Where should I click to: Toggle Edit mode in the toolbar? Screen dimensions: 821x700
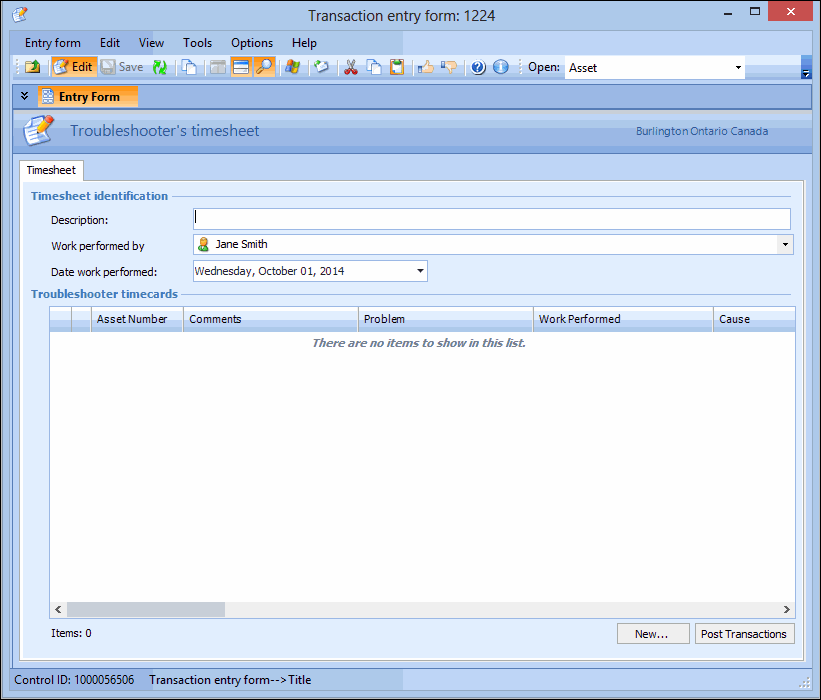73,68
